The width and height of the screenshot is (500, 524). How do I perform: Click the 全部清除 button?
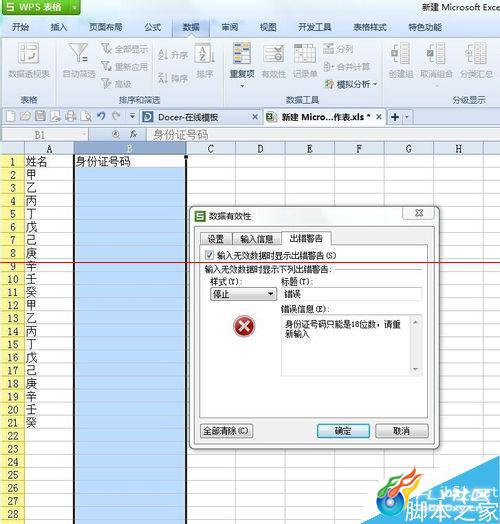(226, 431)
